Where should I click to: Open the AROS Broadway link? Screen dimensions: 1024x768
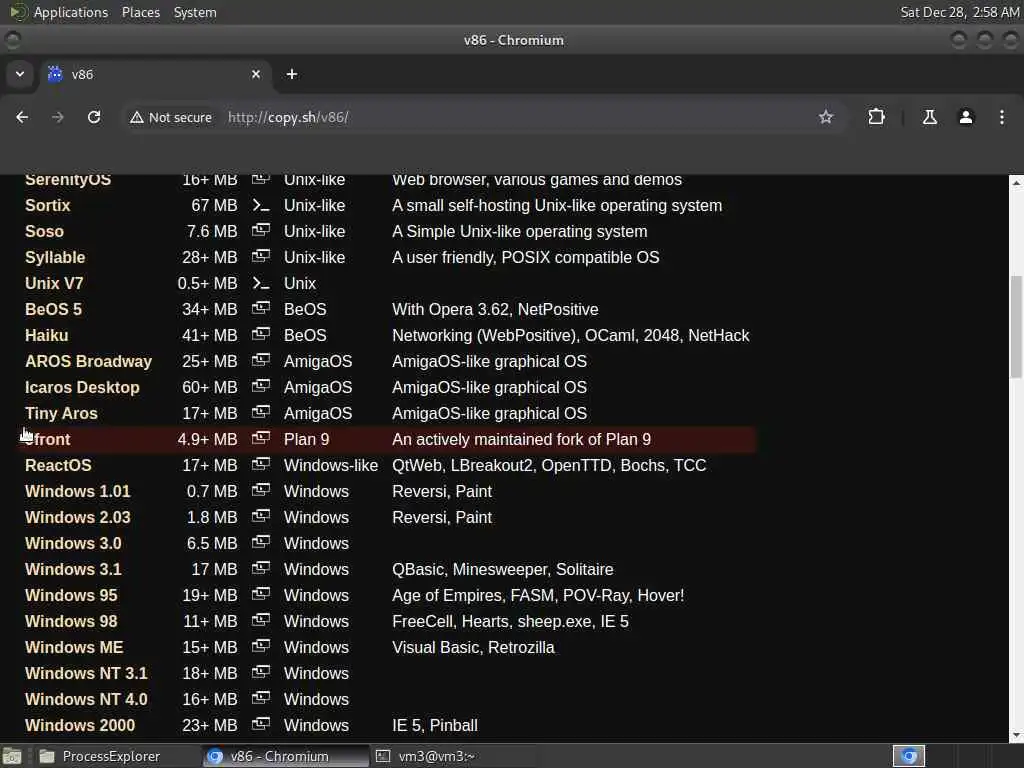coord(88,361)
